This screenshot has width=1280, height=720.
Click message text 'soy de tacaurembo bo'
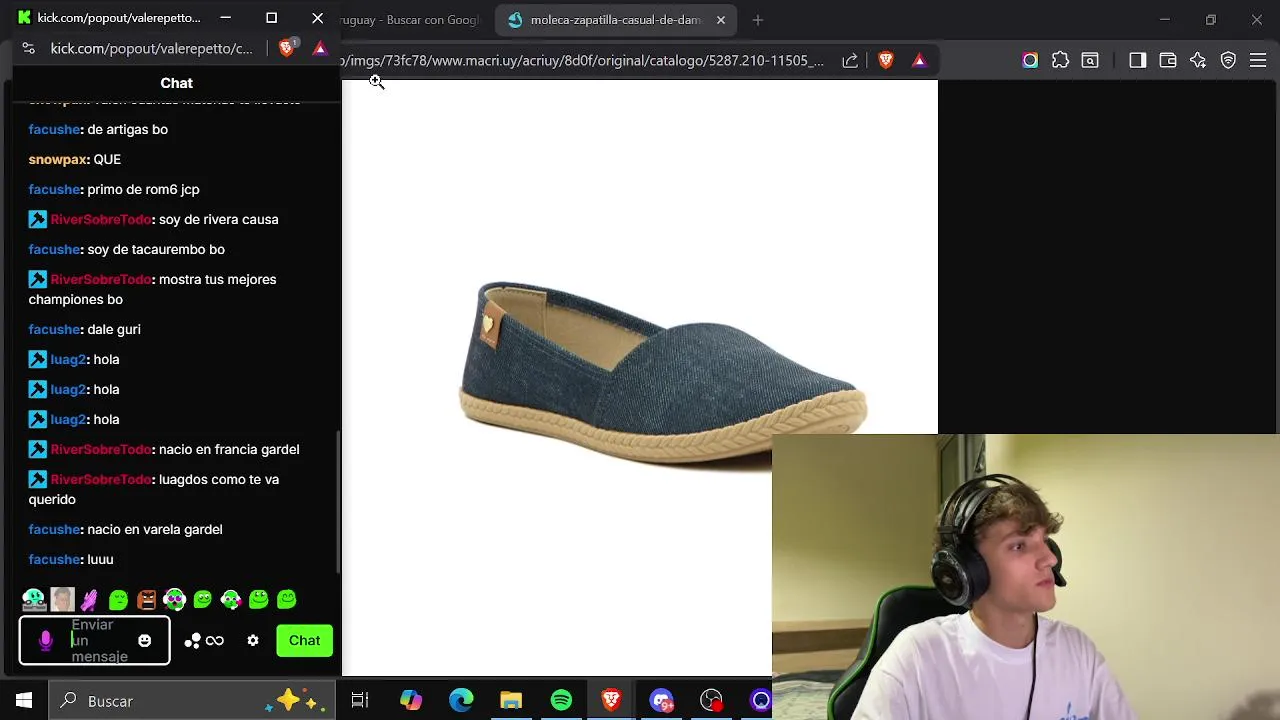click(x=156, y=249)
